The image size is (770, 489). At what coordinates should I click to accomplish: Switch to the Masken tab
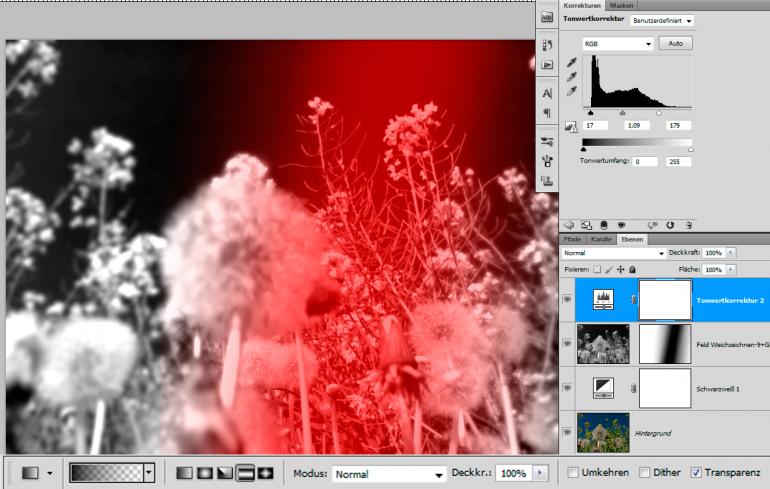point(621,5)
